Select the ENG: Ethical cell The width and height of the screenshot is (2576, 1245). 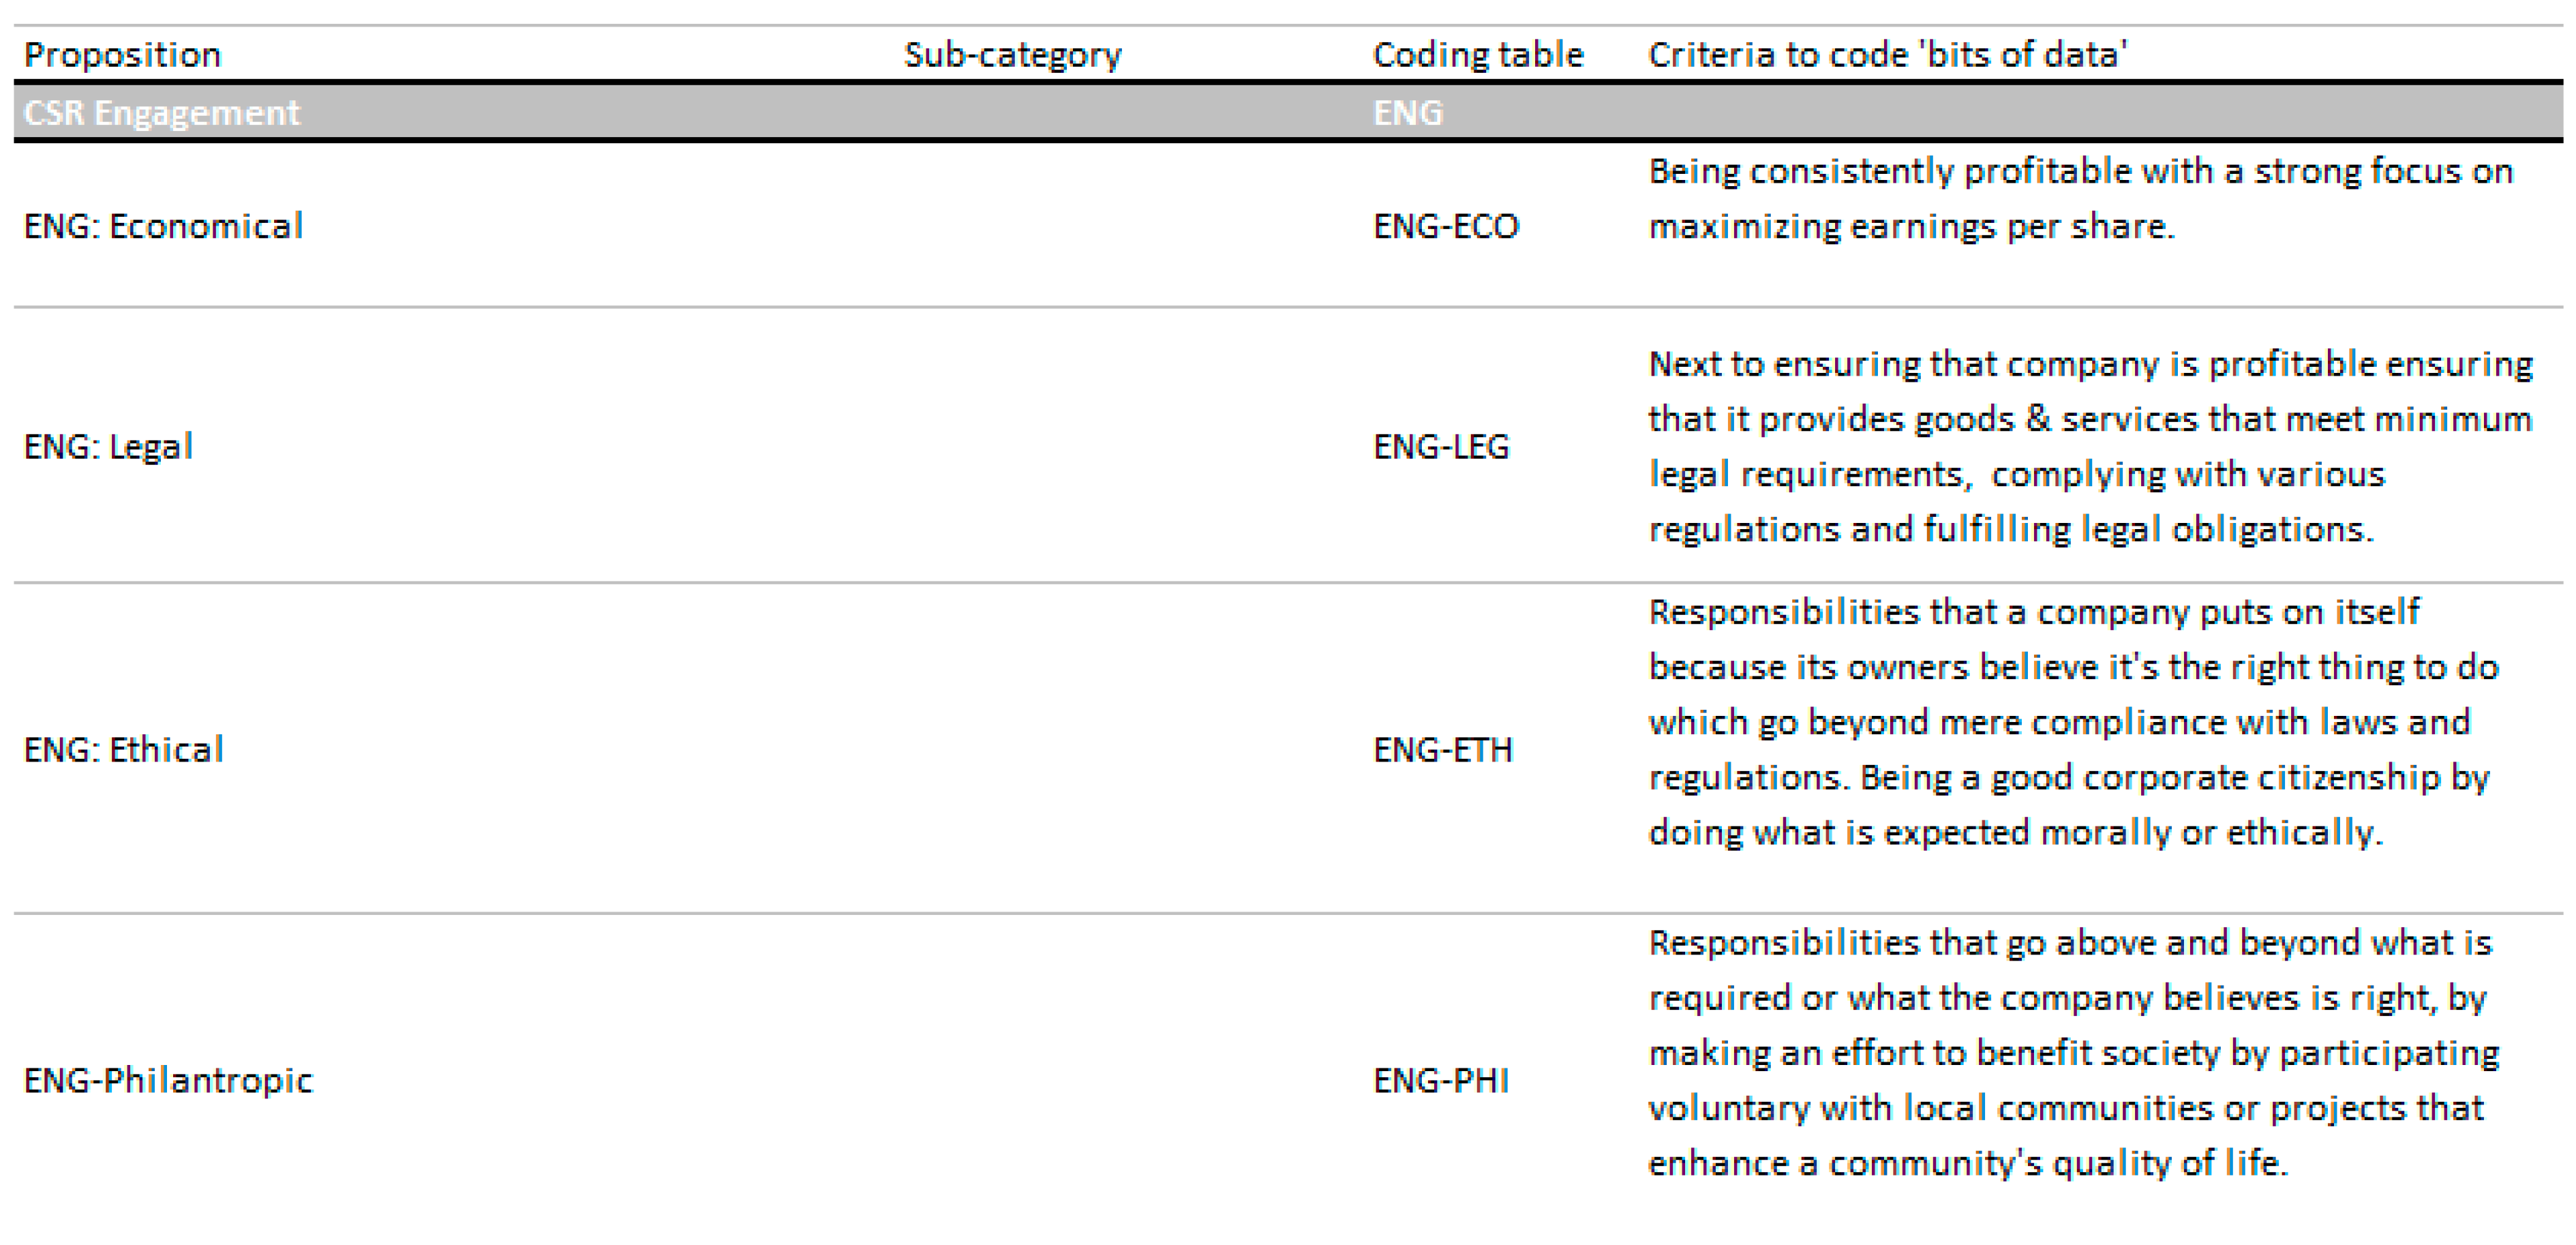[x=123, y=749]
